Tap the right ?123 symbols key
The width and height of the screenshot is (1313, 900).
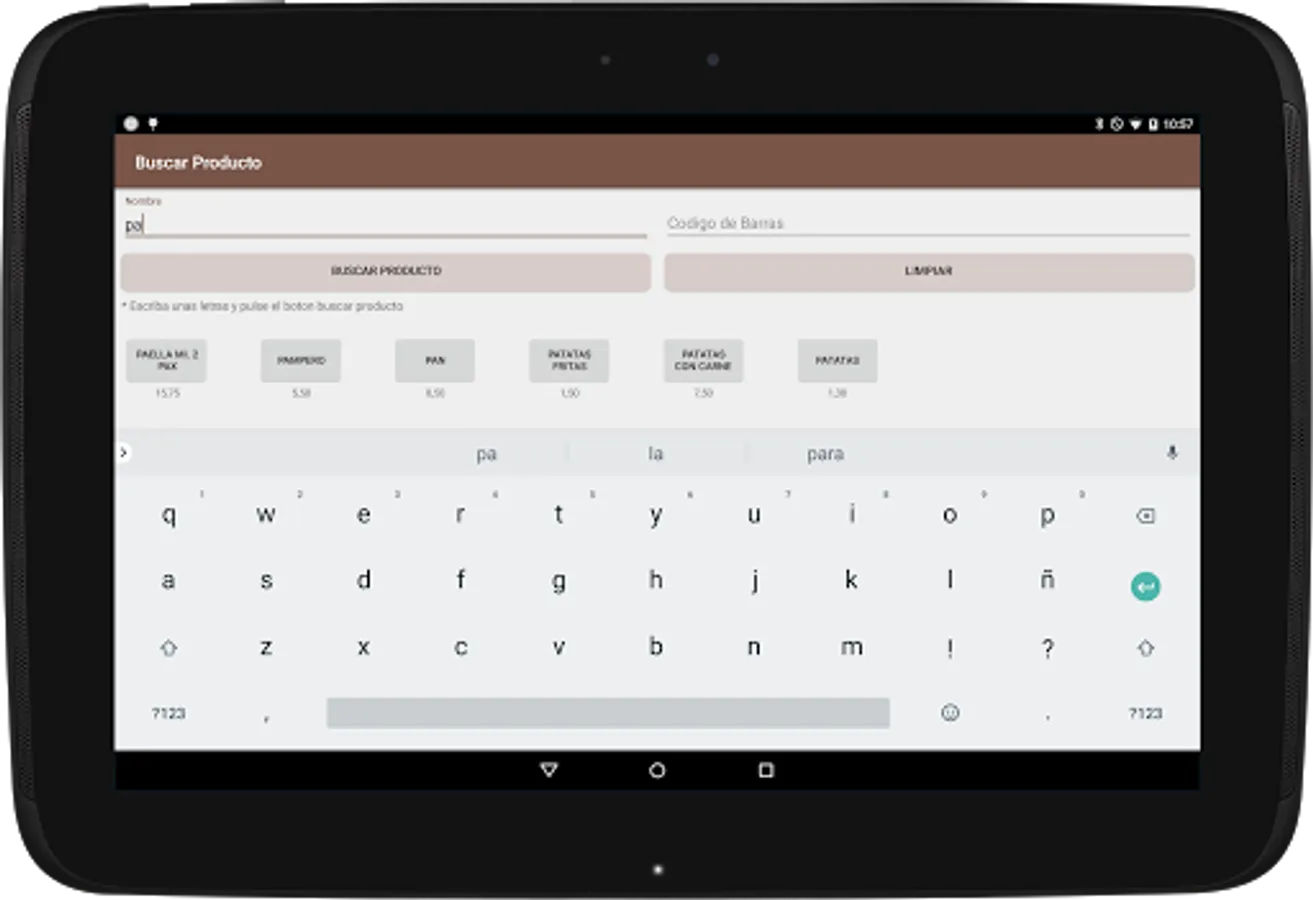point(1145,713)
